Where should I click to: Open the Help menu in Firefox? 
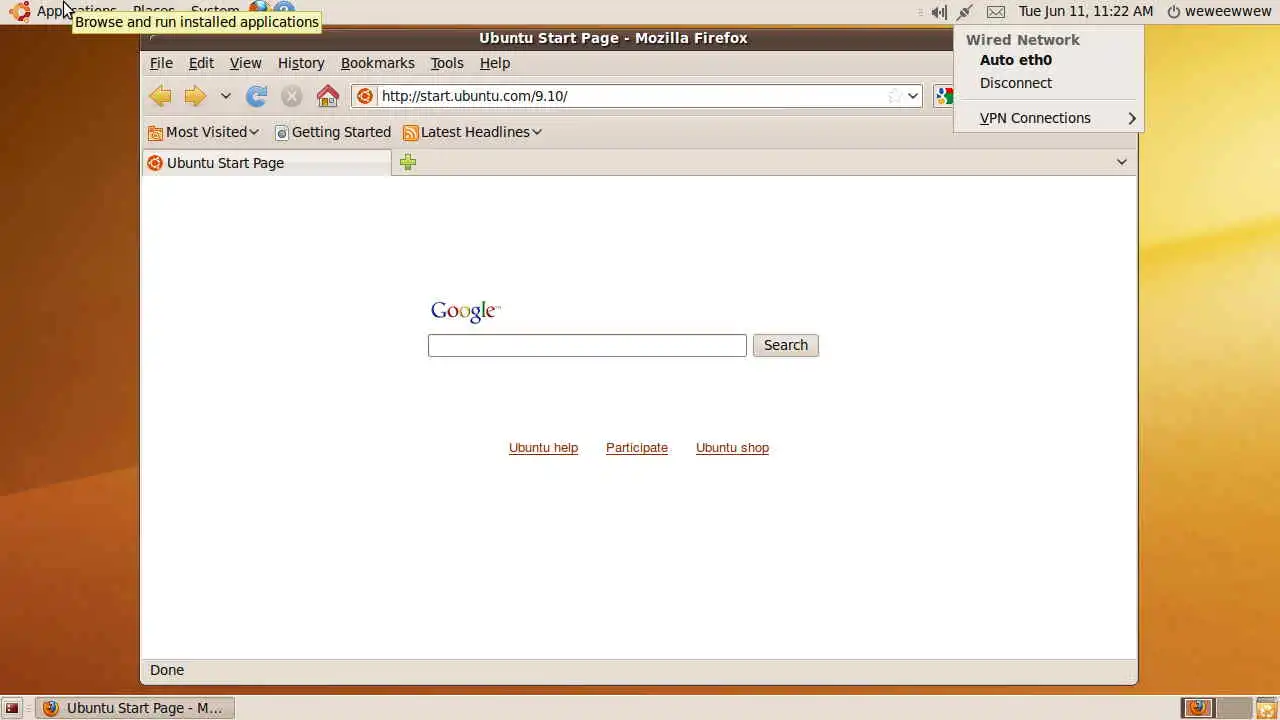pos(495,63)
